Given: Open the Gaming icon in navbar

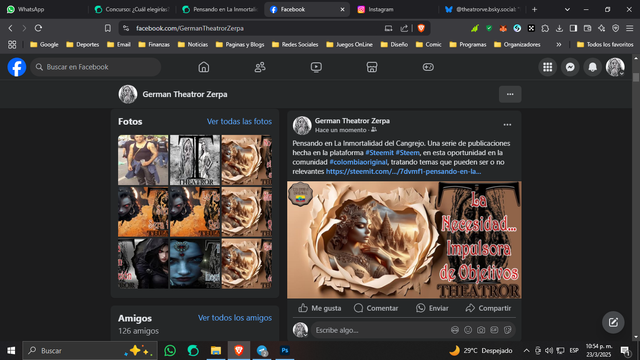Looking at the screenshot, I should 428,67.
